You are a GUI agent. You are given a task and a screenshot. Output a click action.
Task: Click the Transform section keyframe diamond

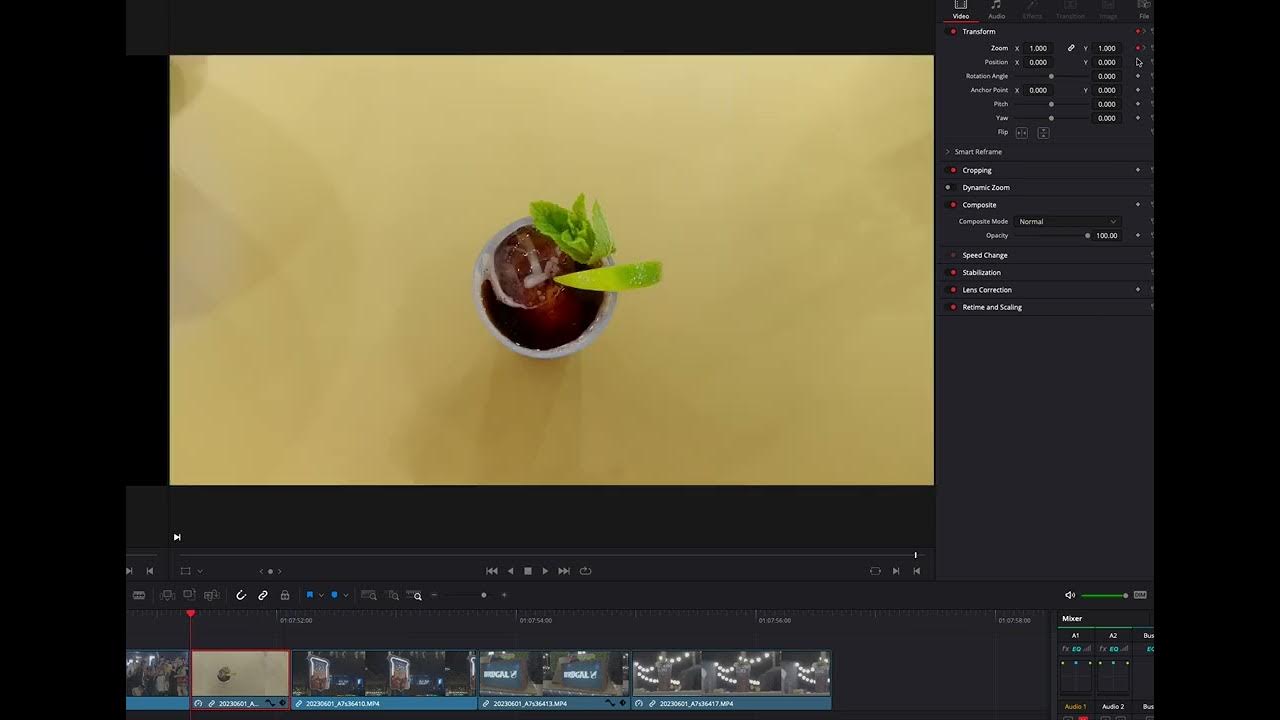pyautogui.click(x=1138, y=31)
